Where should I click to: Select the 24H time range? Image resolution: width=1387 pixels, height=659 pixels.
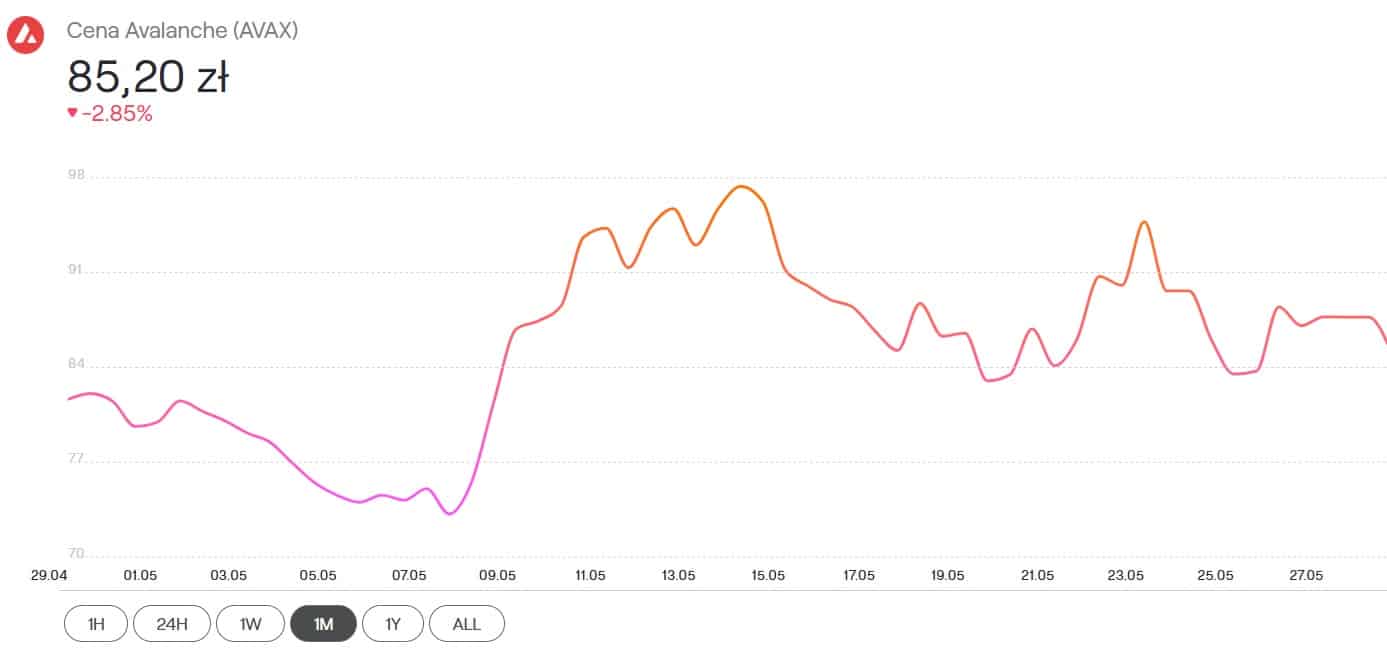tap(172, 624)
